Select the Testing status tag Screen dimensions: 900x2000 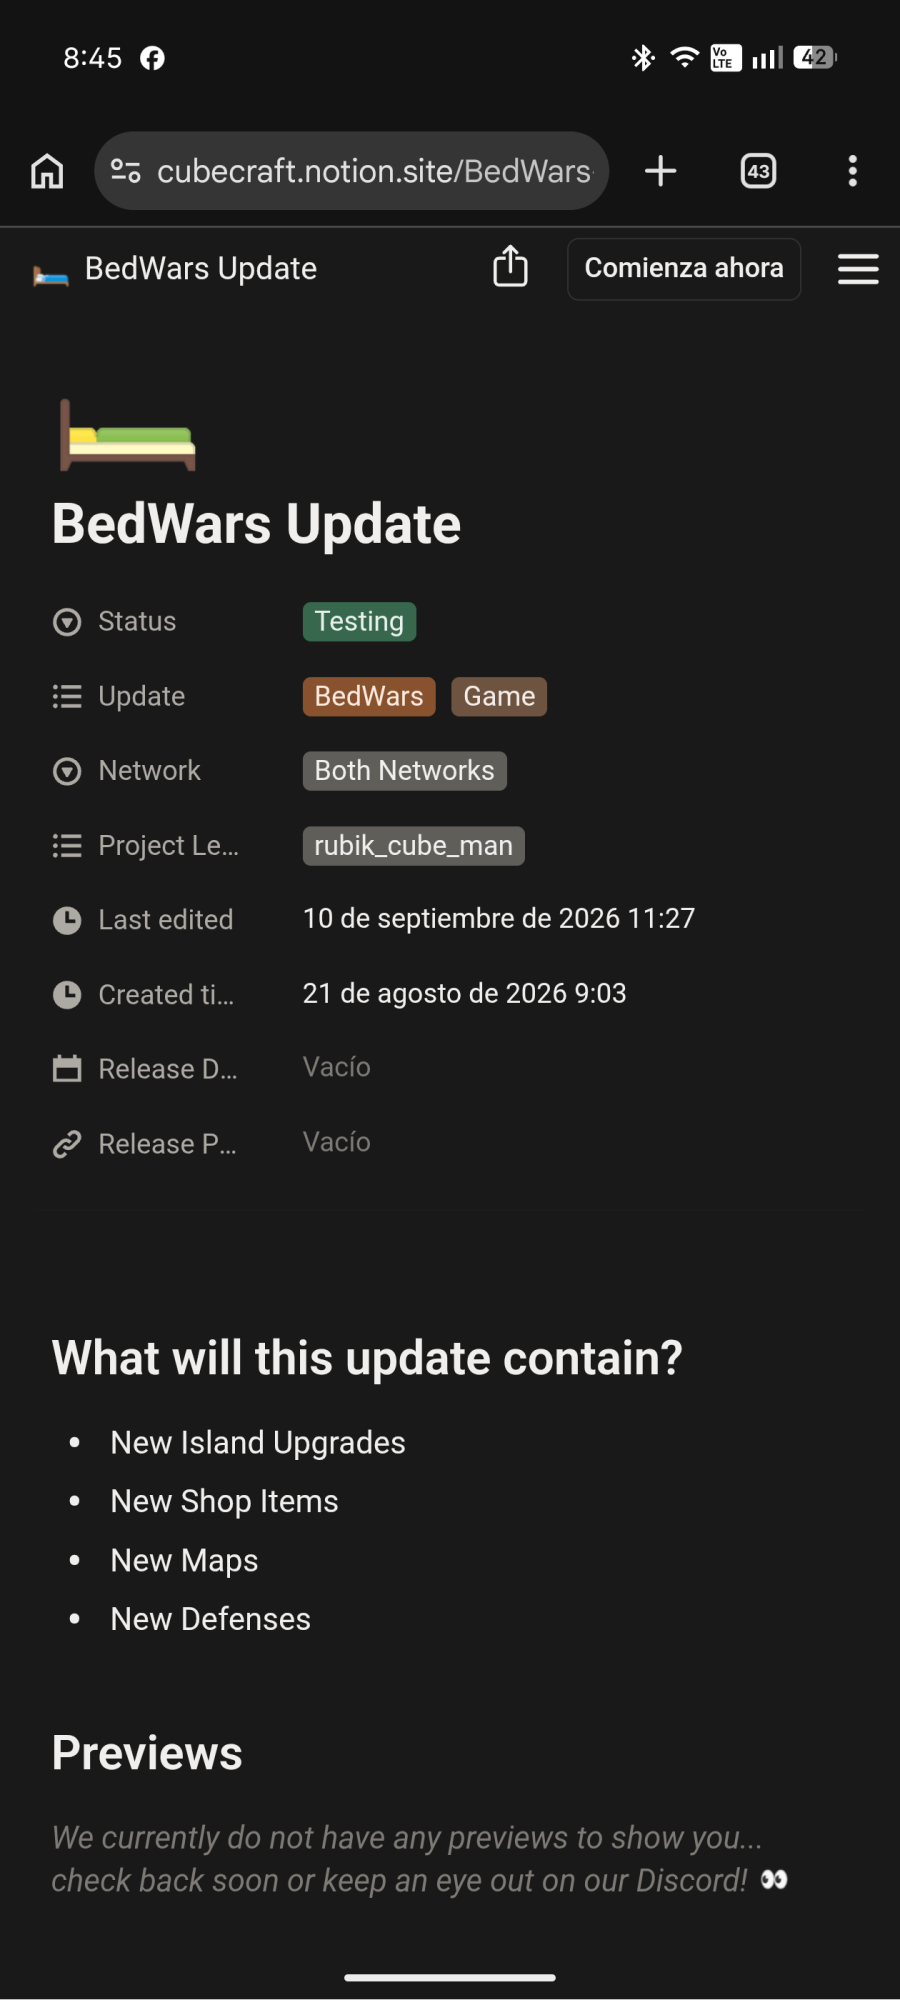point(359,621)
